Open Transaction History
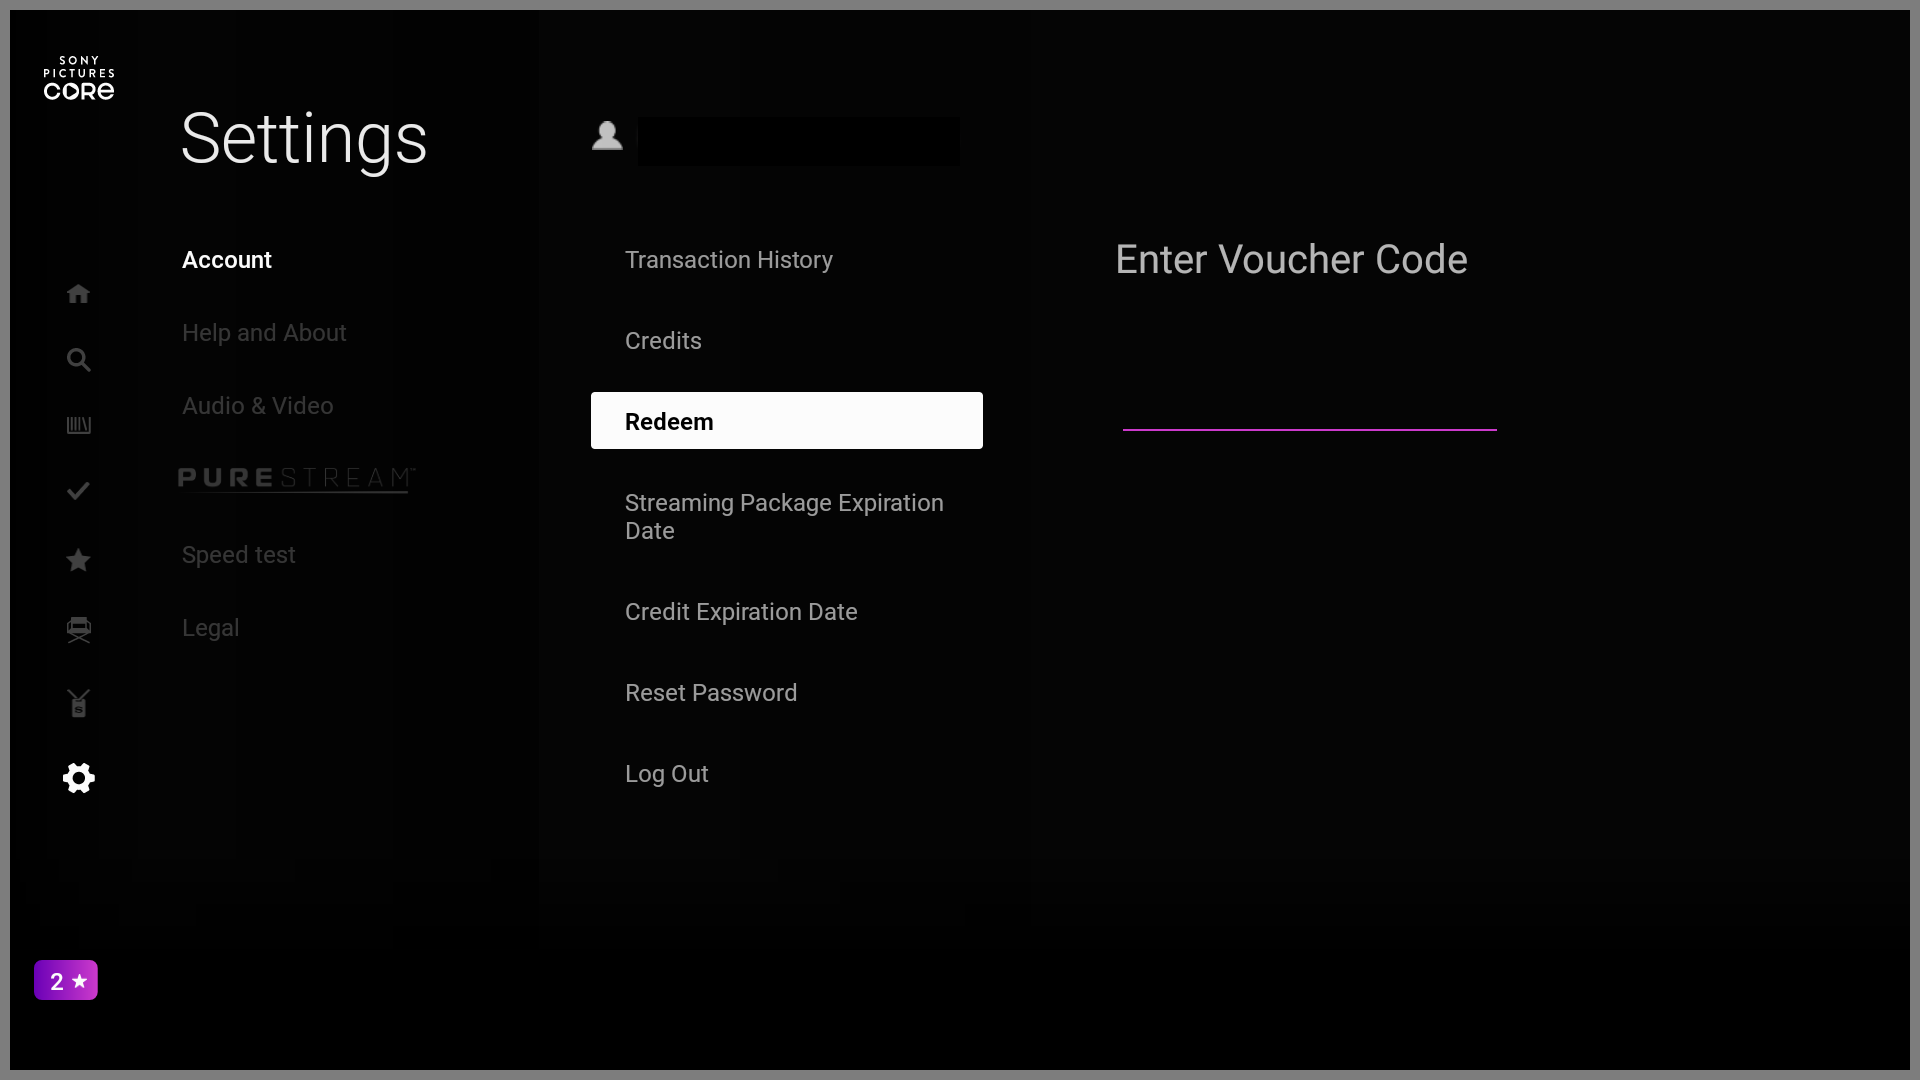Viewport: 1920px width, 1080px height. tap(729, 260)
